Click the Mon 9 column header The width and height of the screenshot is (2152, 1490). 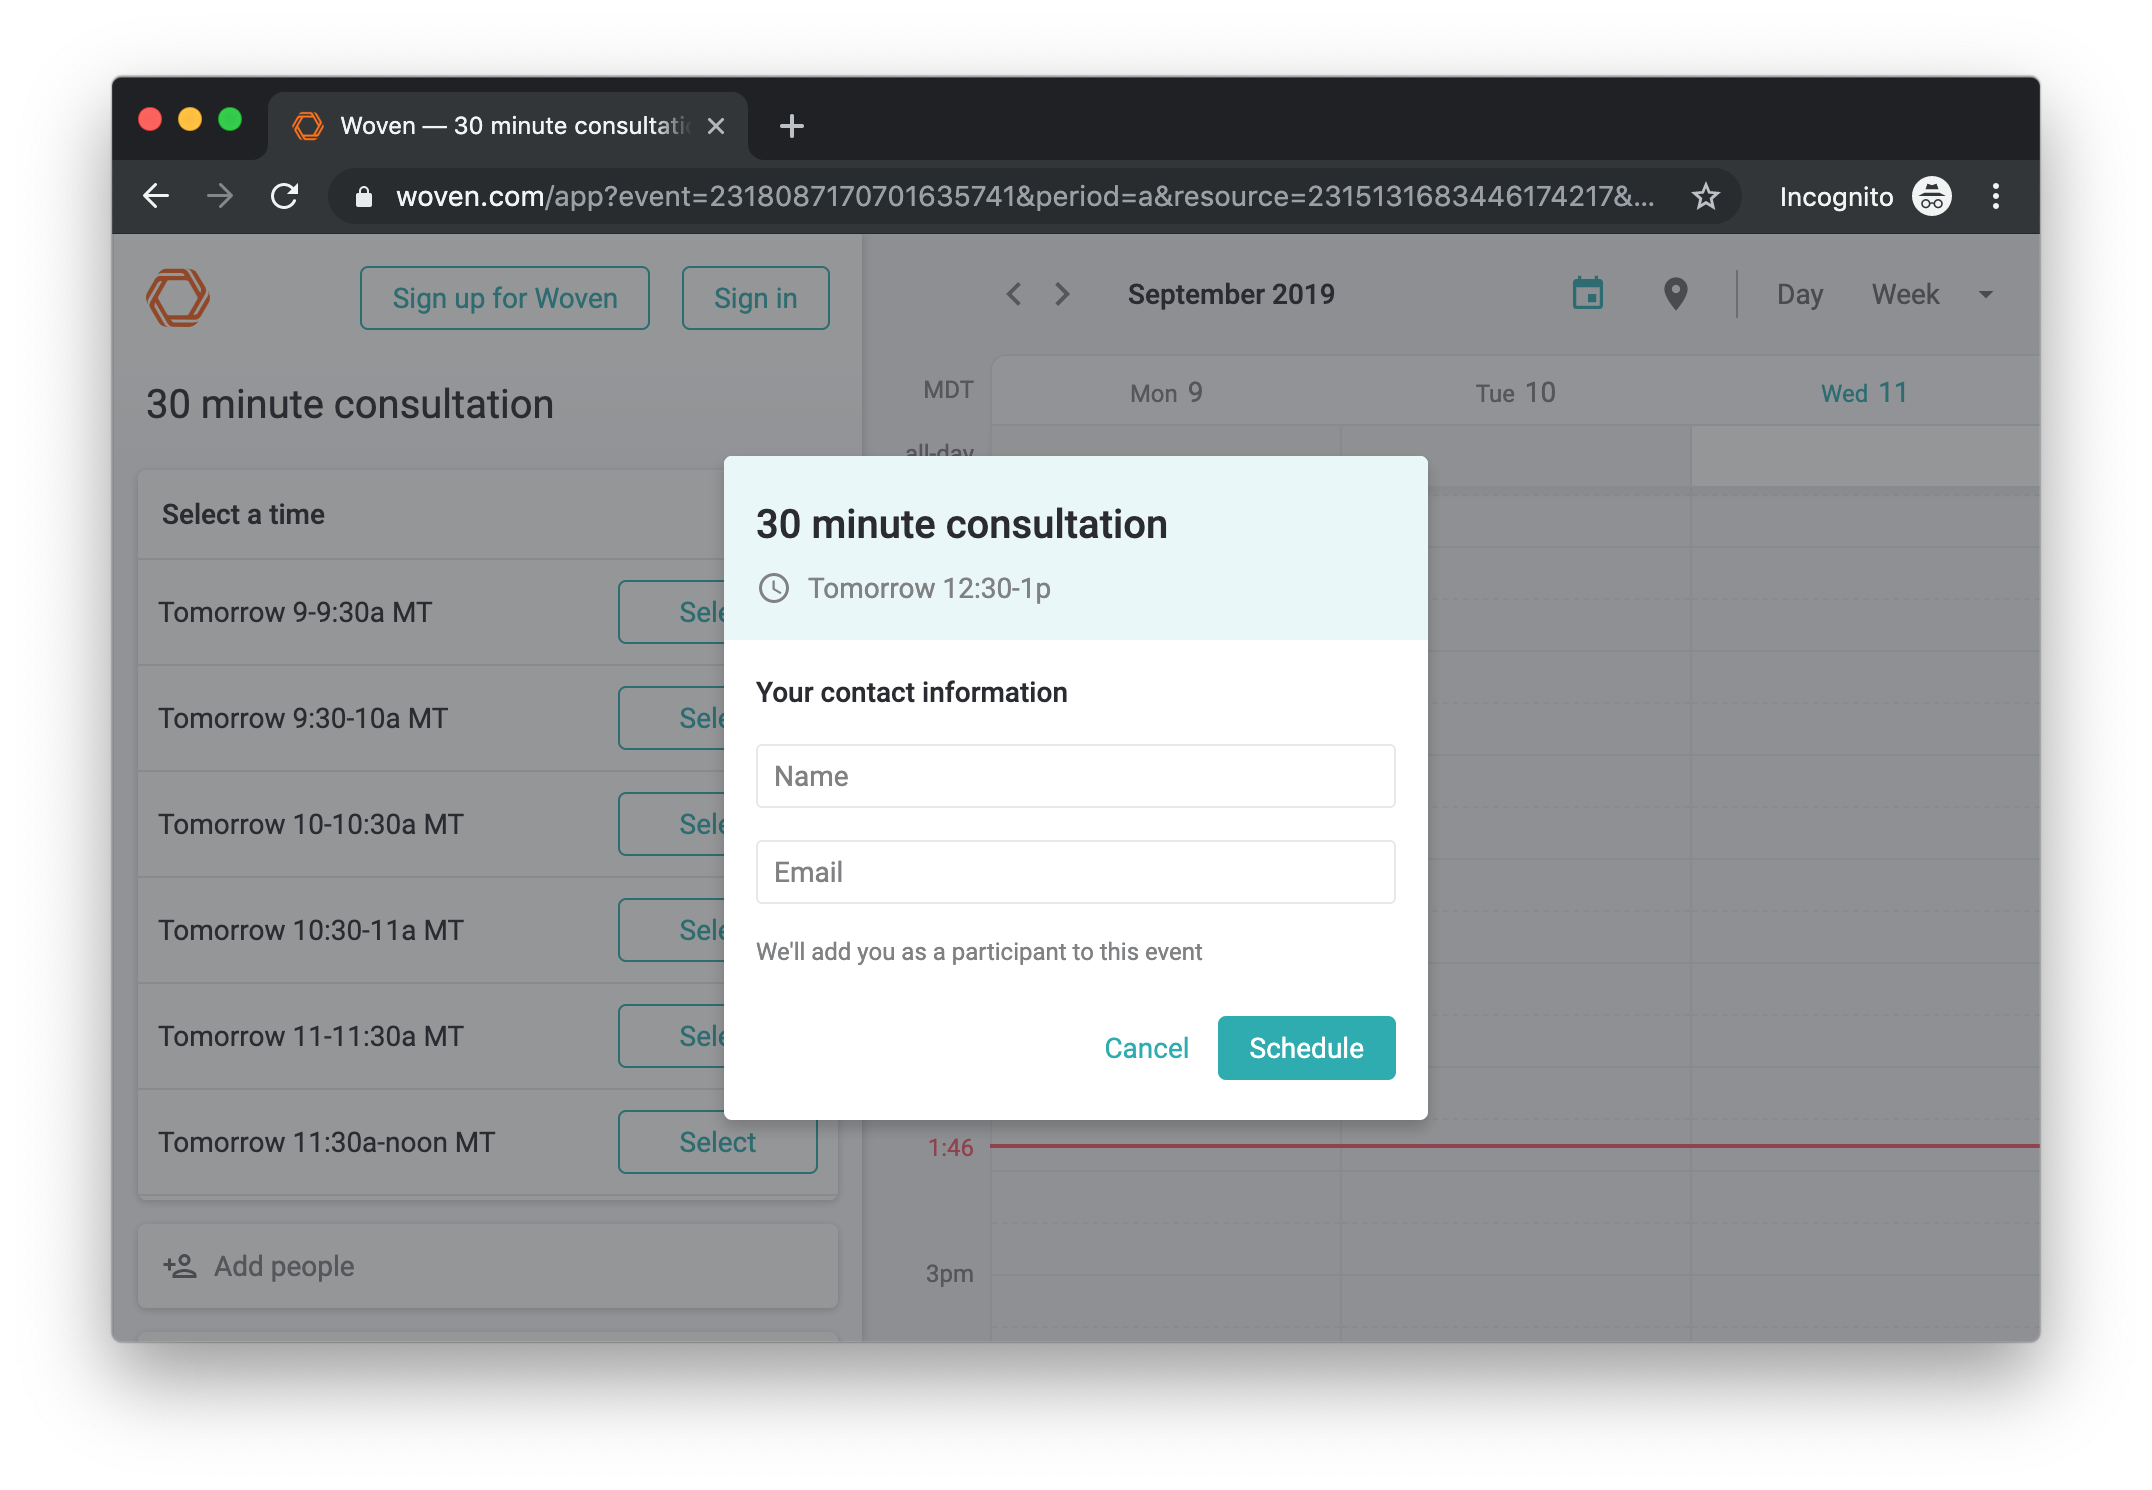[x=1166, y=393]
